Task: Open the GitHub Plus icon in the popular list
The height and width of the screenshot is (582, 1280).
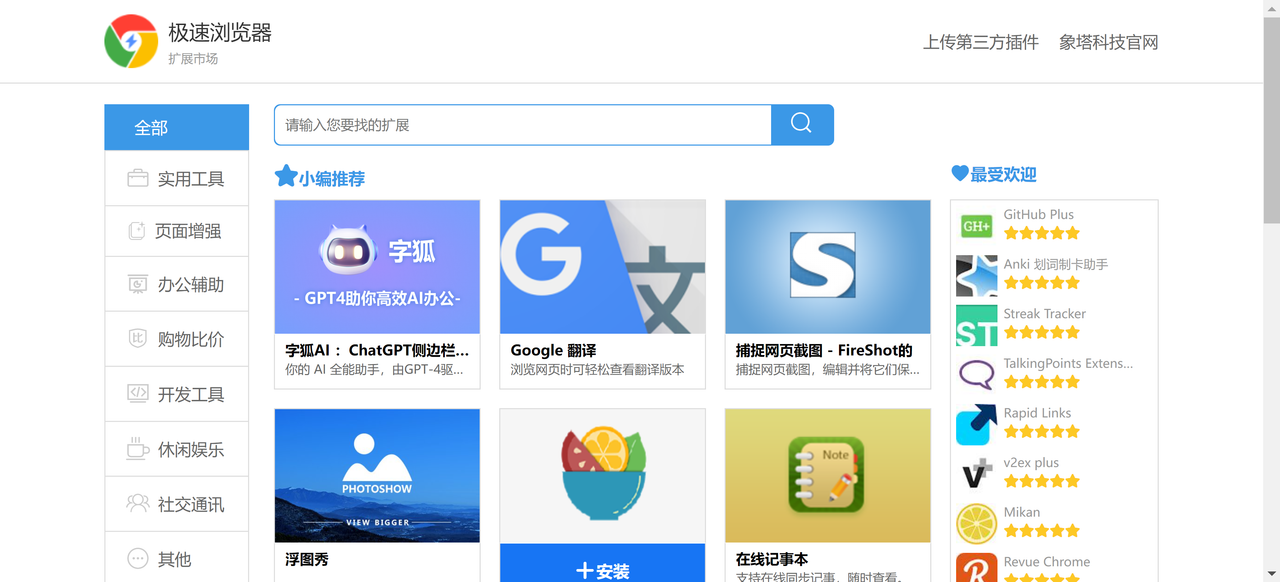Action: (976, 227)
